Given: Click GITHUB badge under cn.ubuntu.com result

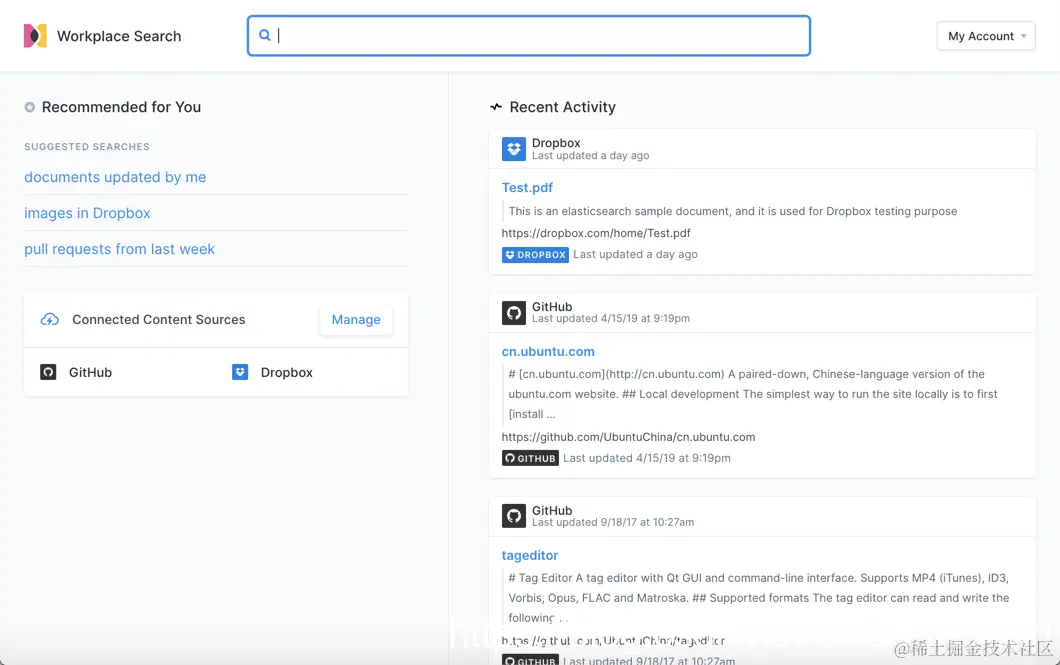Looking at the screenshot, I should click(530, 458).
